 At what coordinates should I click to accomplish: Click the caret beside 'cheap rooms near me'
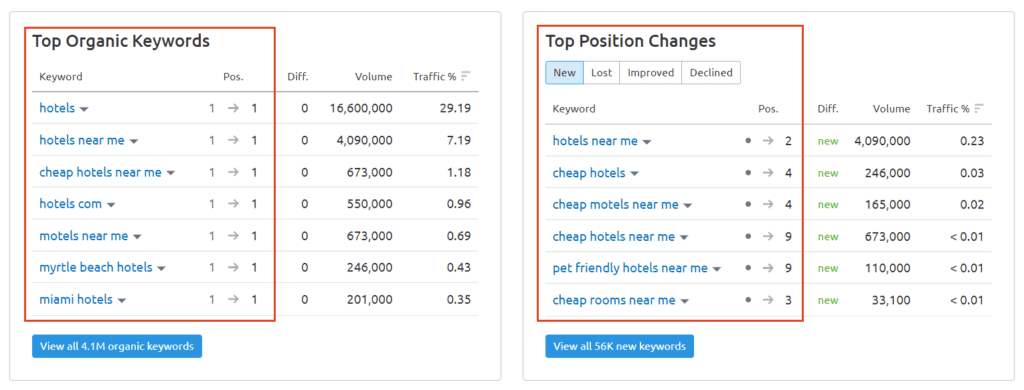pyautogui.click(x=684, y=301)
